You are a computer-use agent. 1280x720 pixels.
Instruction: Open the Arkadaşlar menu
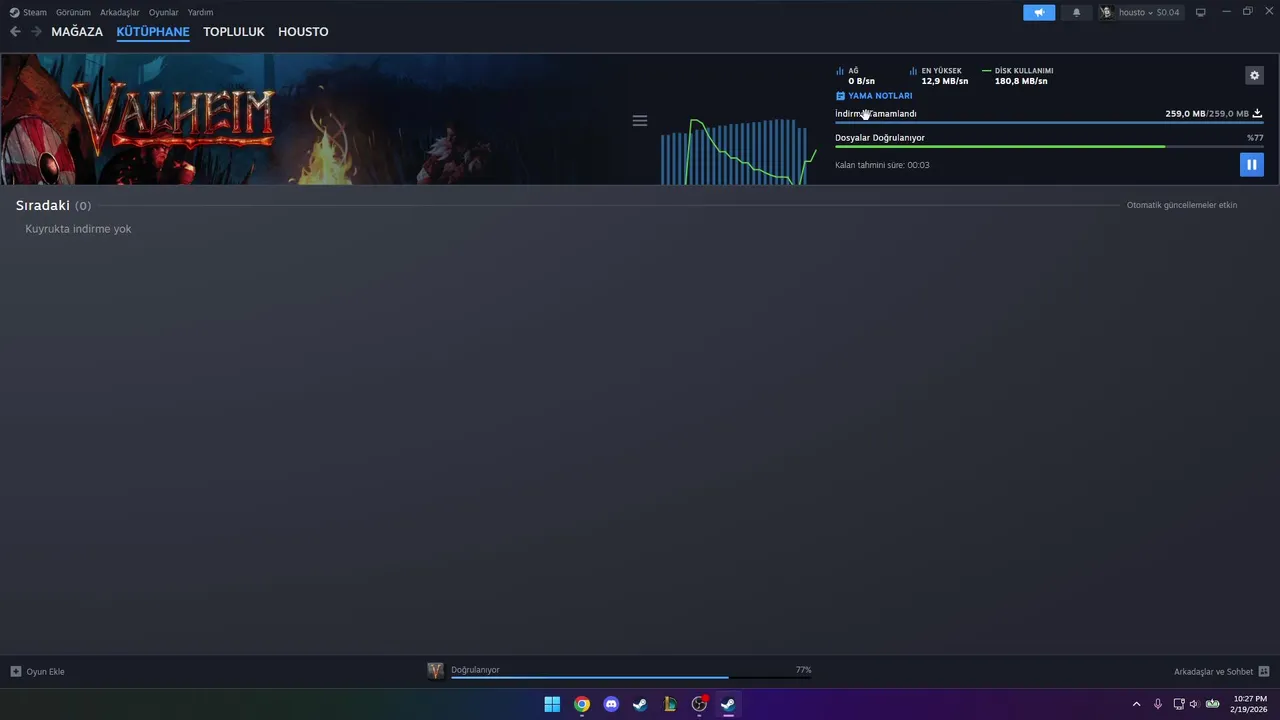pyautogui.click(x=120, y=12)
